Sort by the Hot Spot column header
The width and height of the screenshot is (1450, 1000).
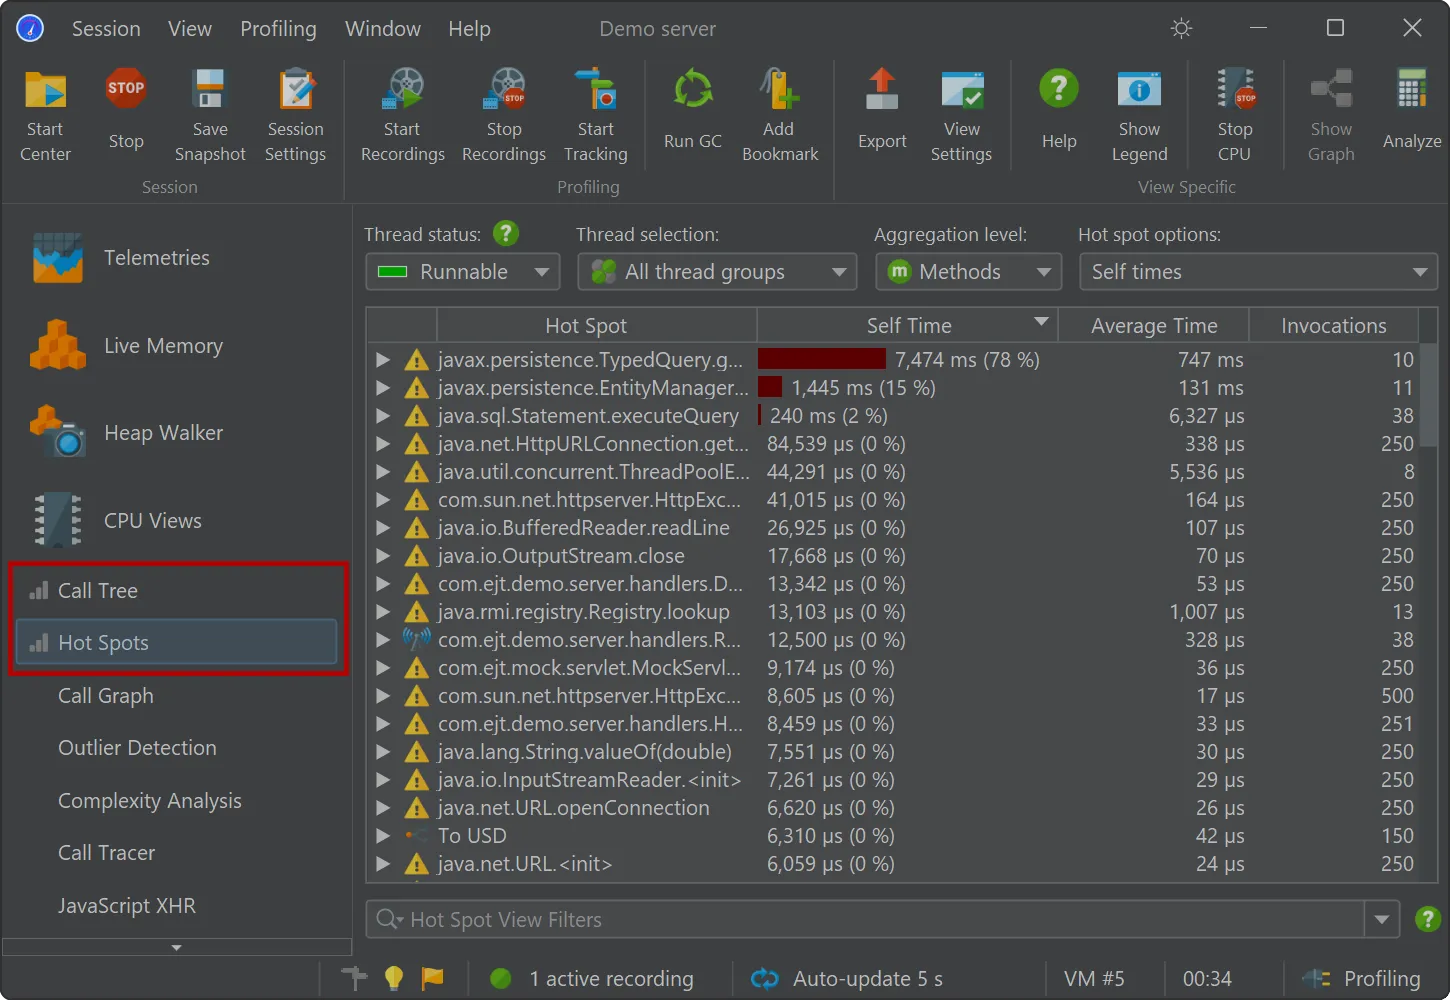pyautogui.click(x=596, y=326)
